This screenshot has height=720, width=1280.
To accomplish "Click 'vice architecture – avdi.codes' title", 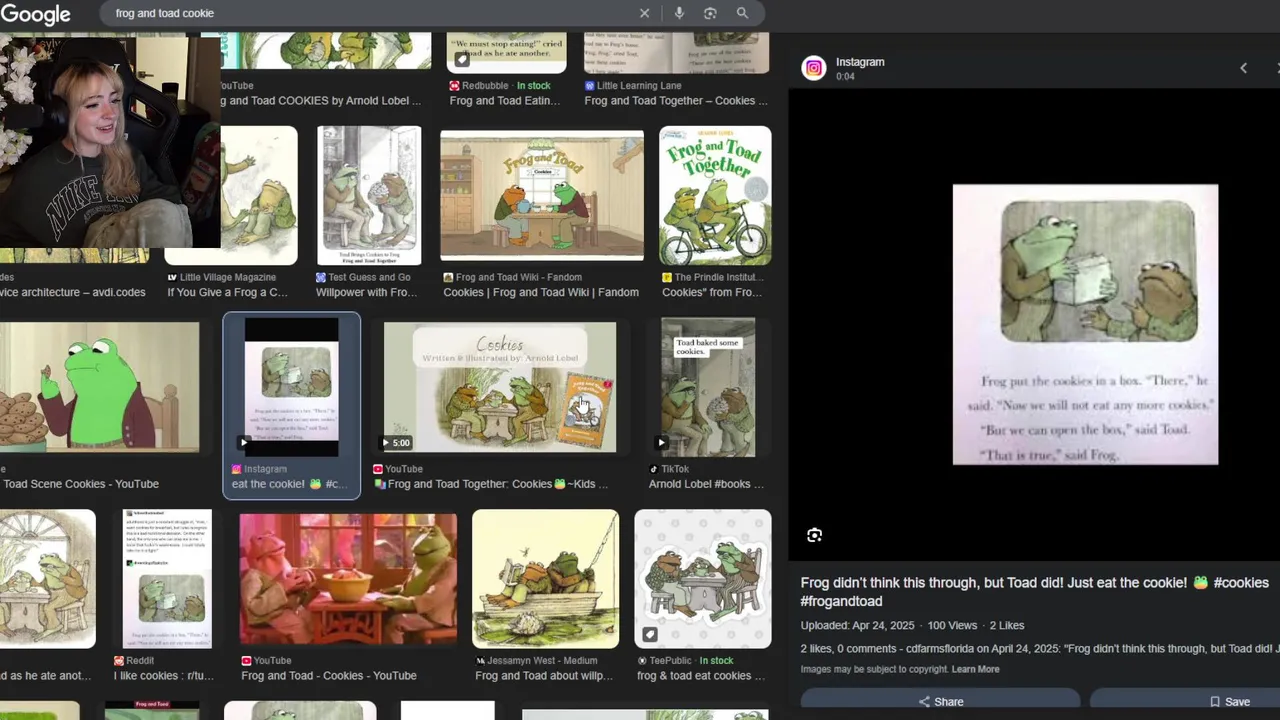I will (x=73, y=292).
